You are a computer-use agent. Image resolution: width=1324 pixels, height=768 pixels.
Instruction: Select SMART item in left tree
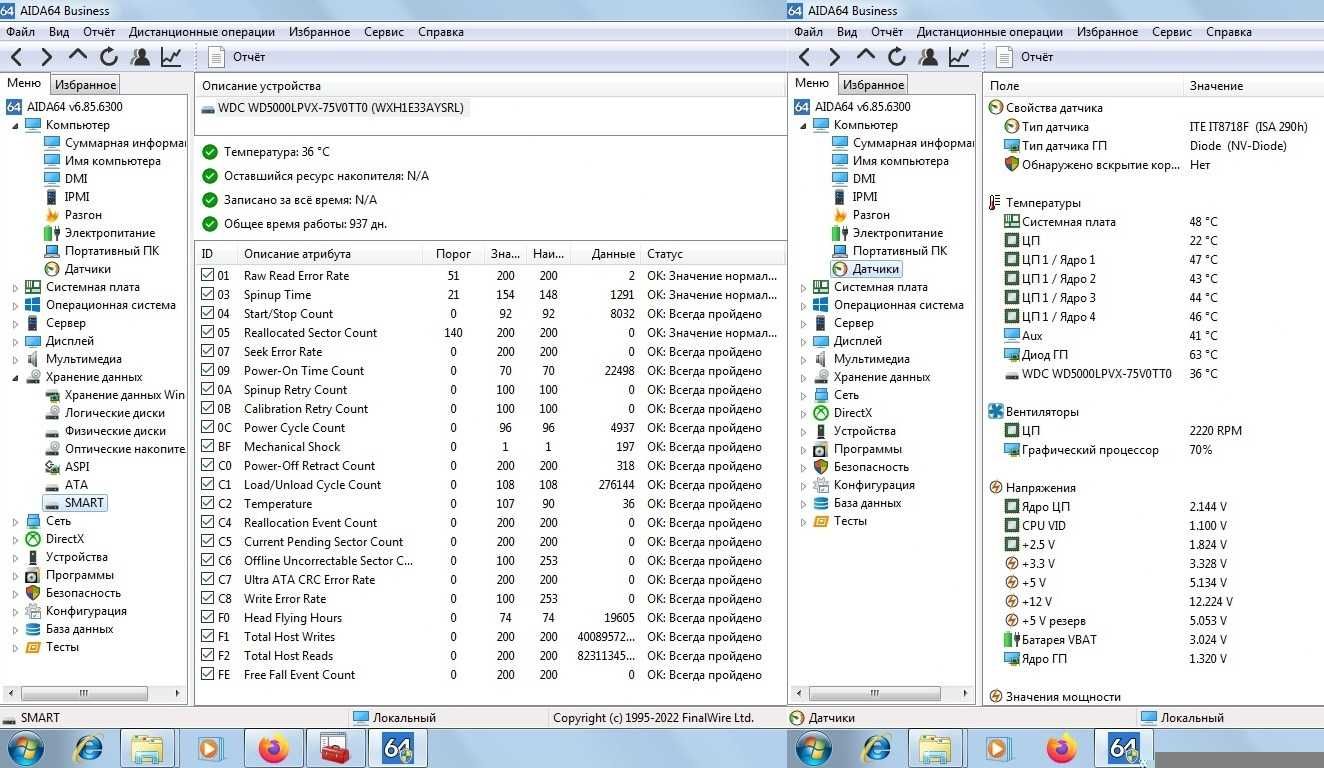tap(75, 503)
